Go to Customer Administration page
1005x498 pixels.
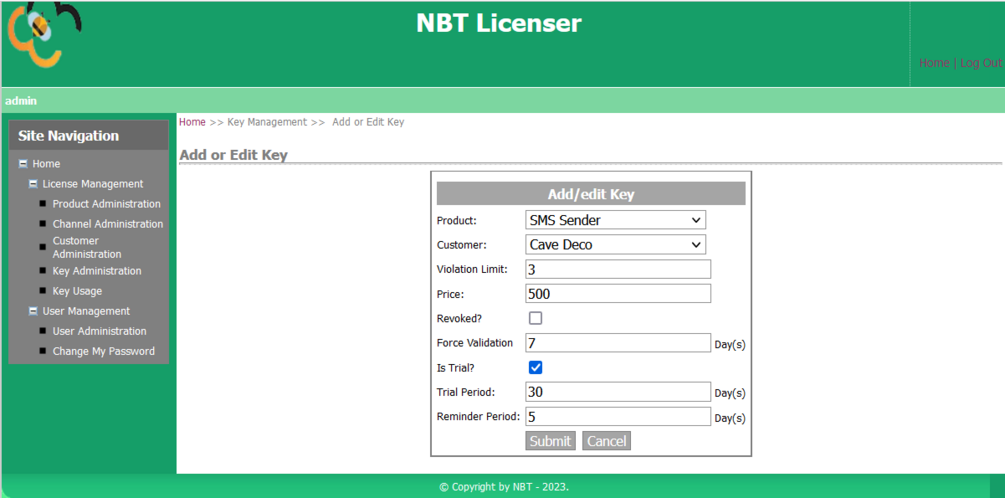pos(87,247)
